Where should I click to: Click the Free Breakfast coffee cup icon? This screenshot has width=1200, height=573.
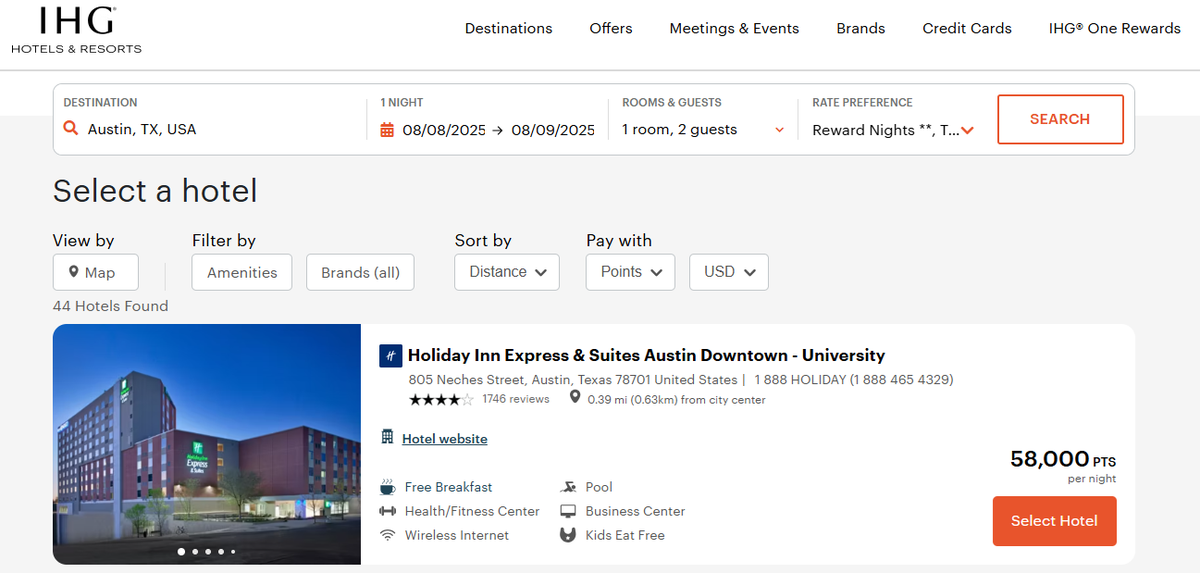[387, 487]
